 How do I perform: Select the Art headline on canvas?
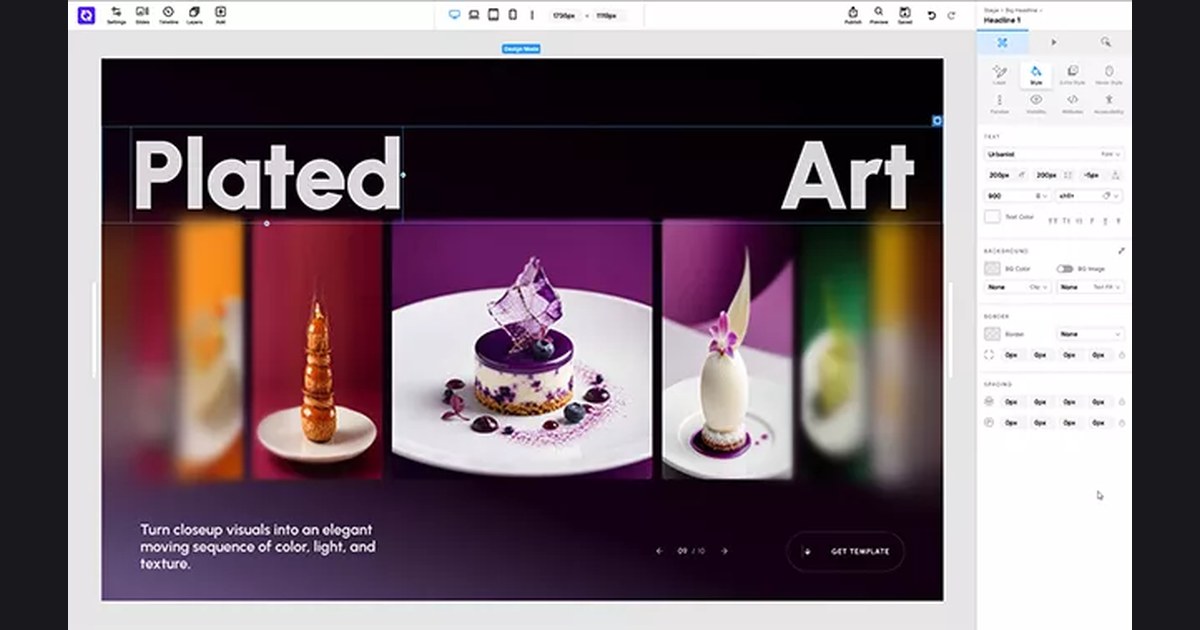coord(848,175)
